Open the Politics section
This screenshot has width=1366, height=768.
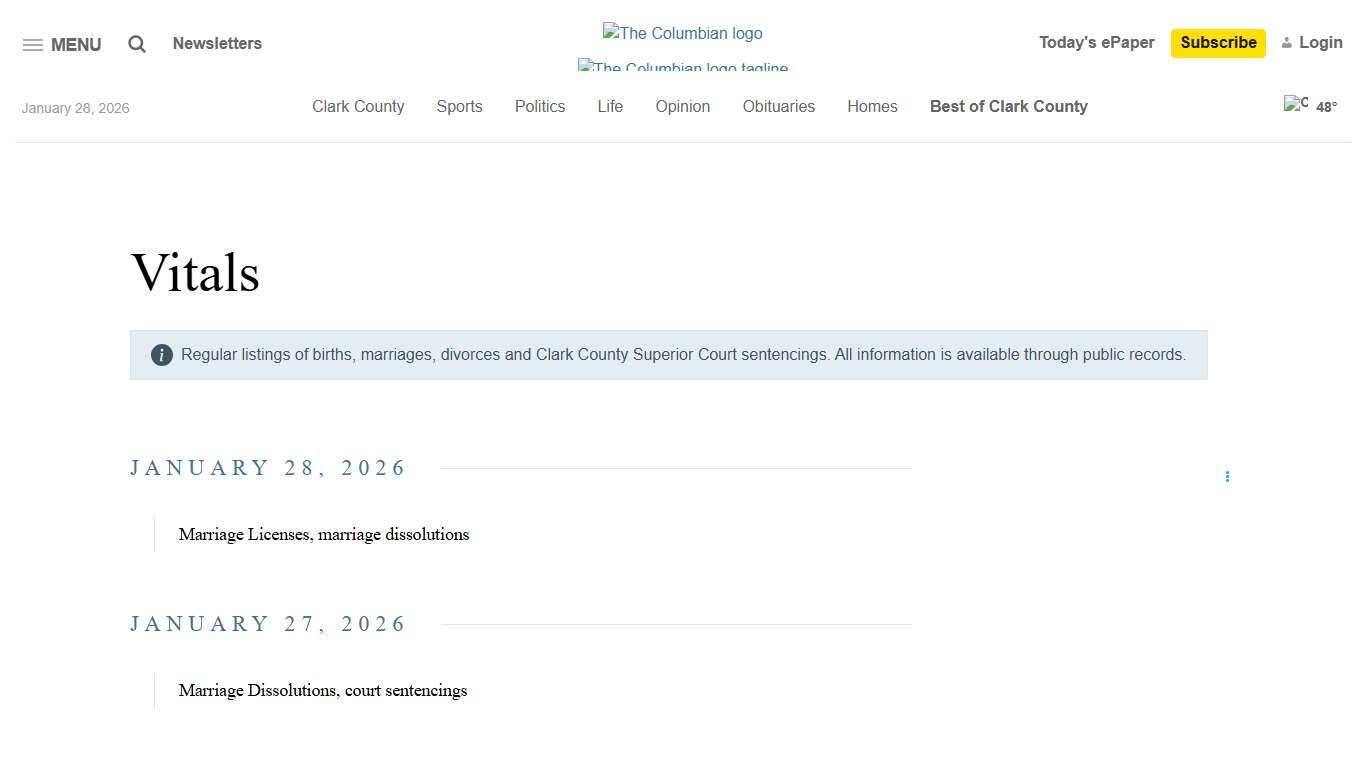(540, 106)
